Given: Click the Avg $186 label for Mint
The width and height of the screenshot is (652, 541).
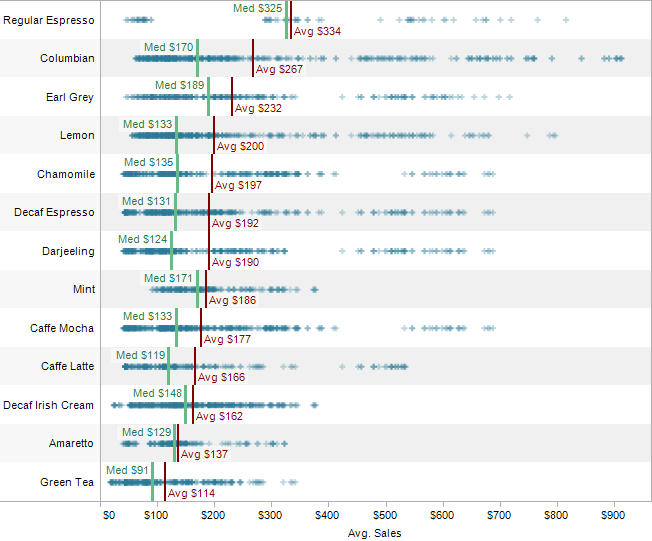Looking at the screenshot, I should click(x=232, y=300).
